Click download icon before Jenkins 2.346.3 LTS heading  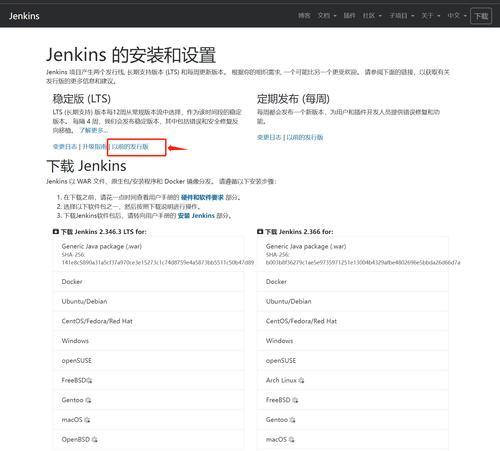pos(56,232)
